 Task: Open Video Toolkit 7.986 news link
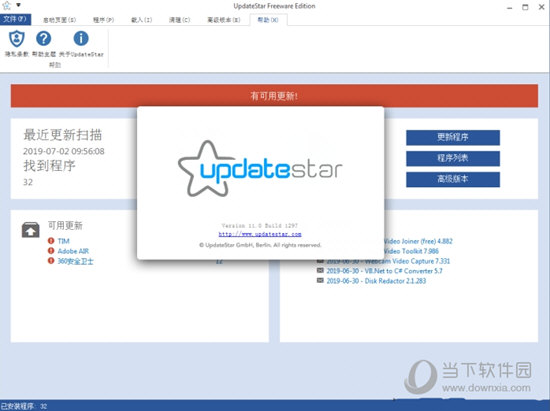pos(411,251)
